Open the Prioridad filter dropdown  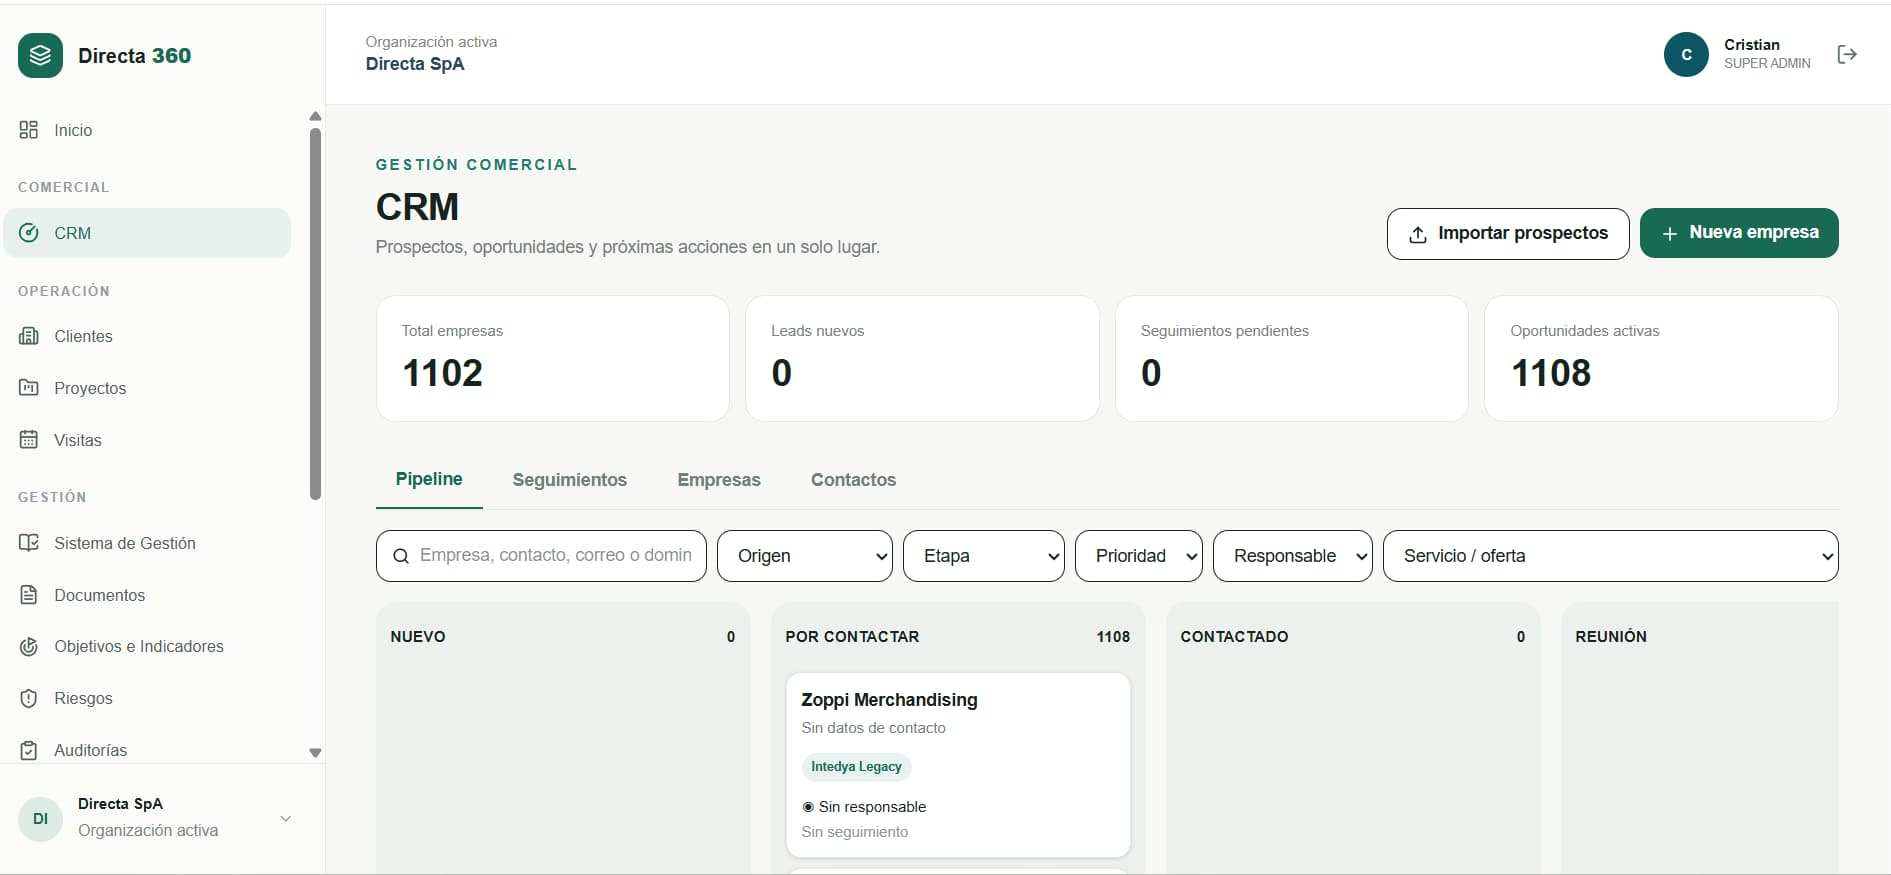point(1139,556)
